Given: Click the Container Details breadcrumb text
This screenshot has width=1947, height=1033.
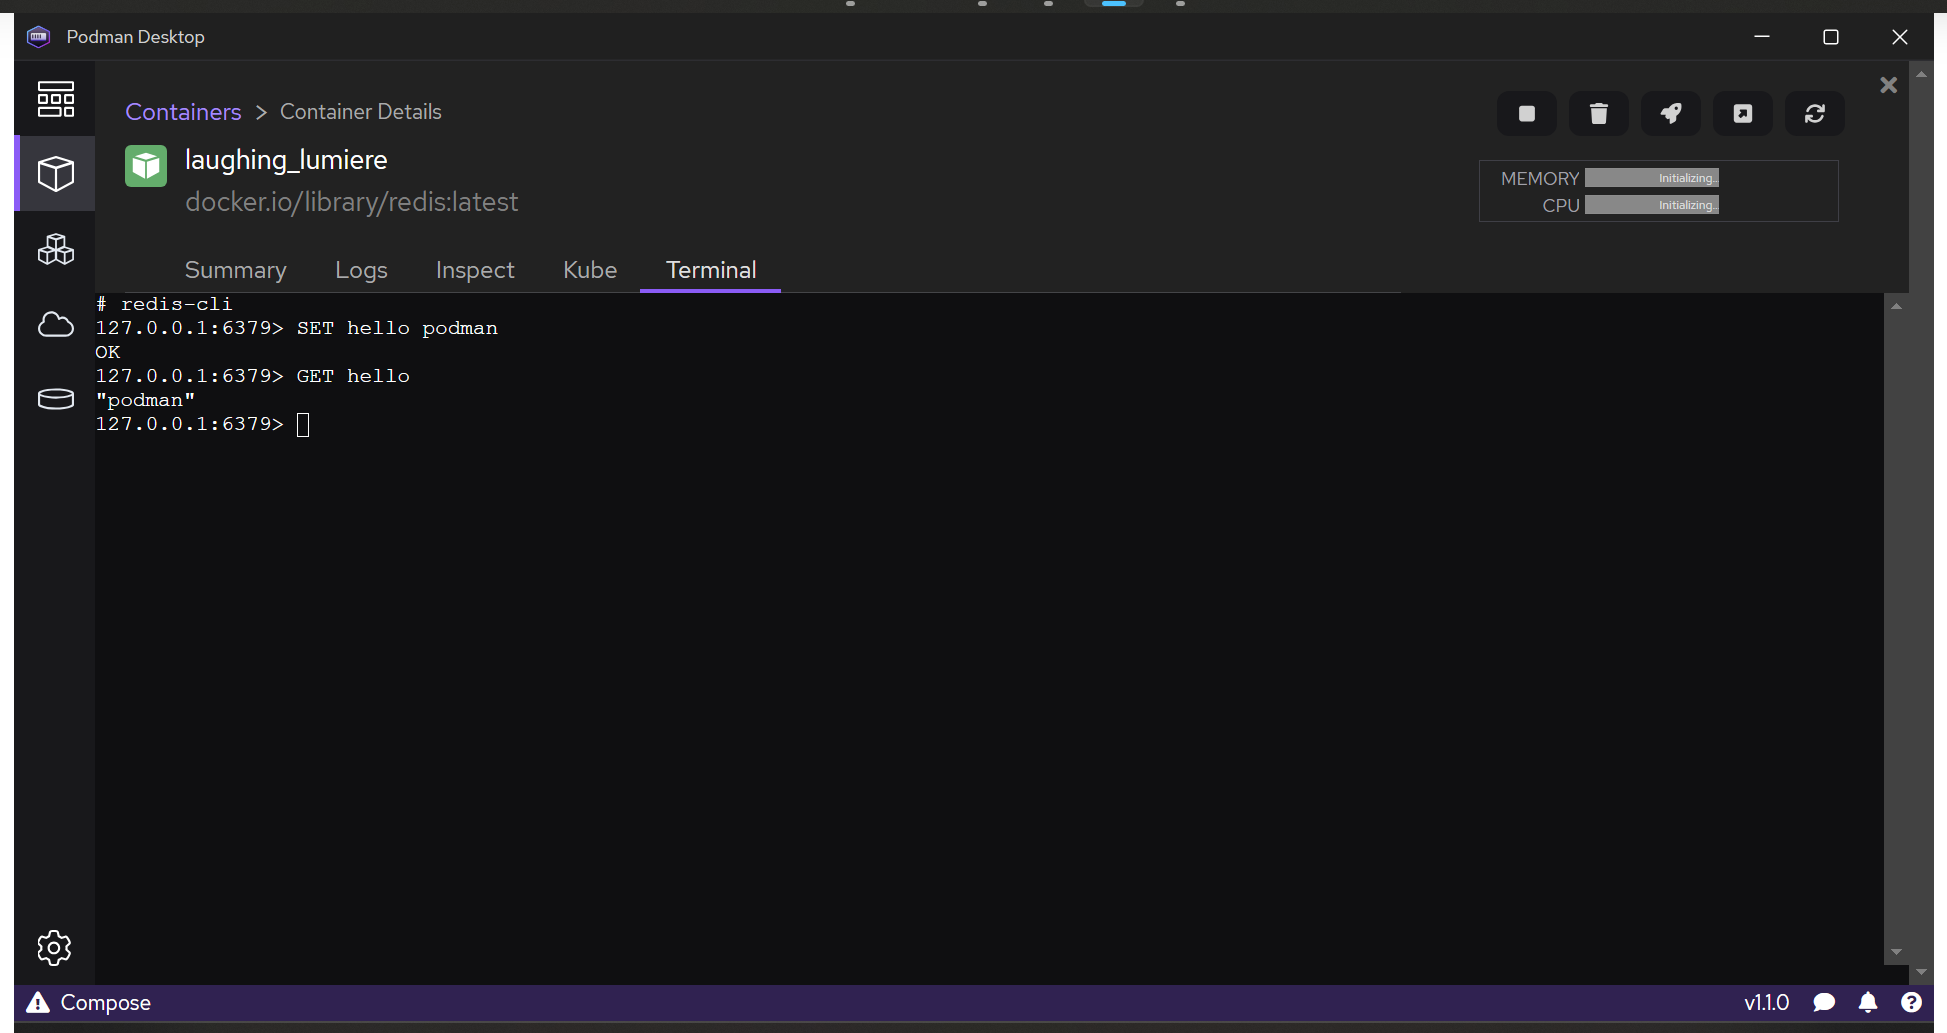Looking at the screenshot, I should coord(361,112).
